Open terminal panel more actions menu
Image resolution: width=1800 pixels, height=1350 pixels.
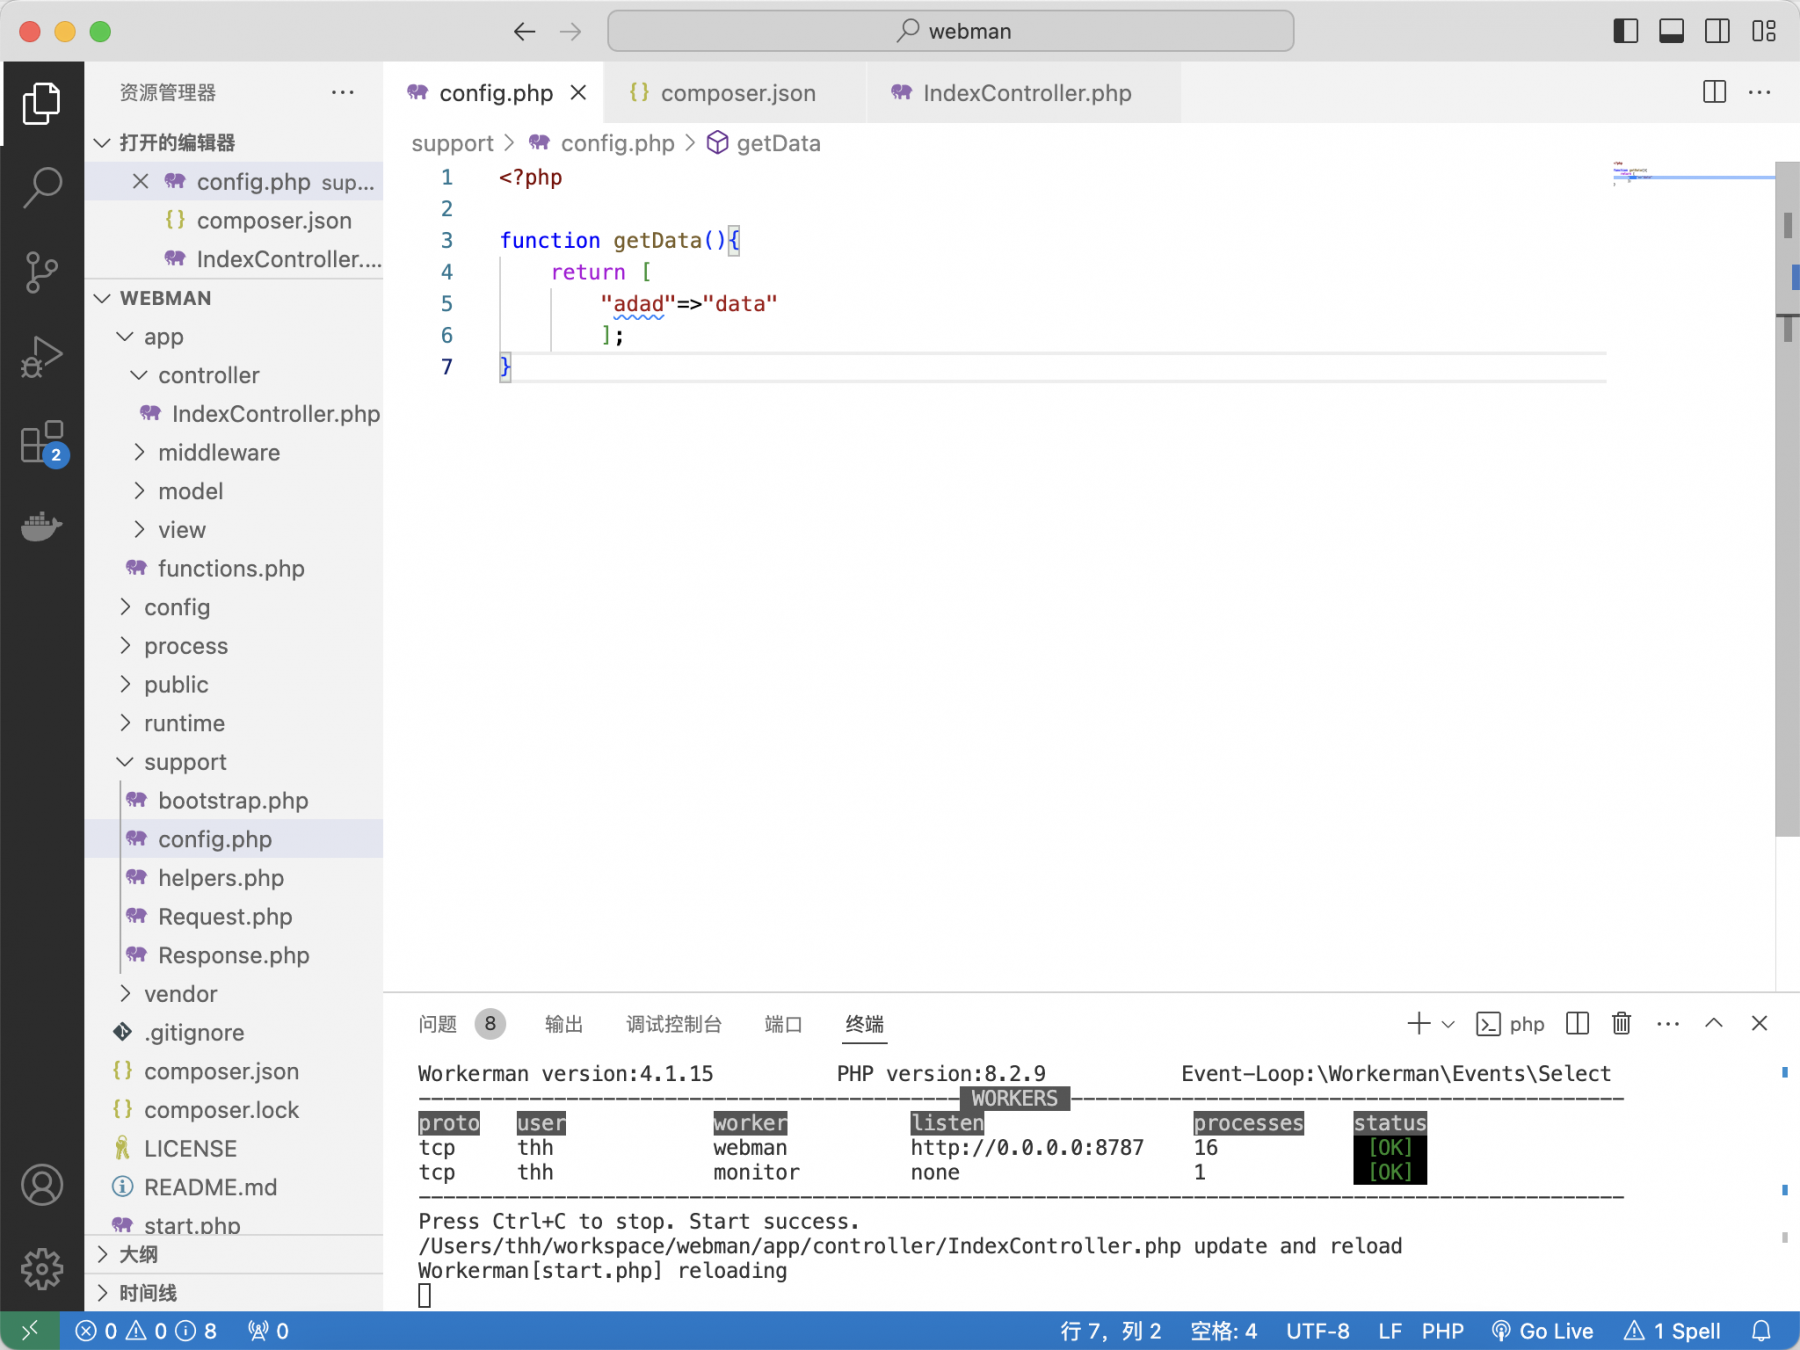coord(1667,1023)
